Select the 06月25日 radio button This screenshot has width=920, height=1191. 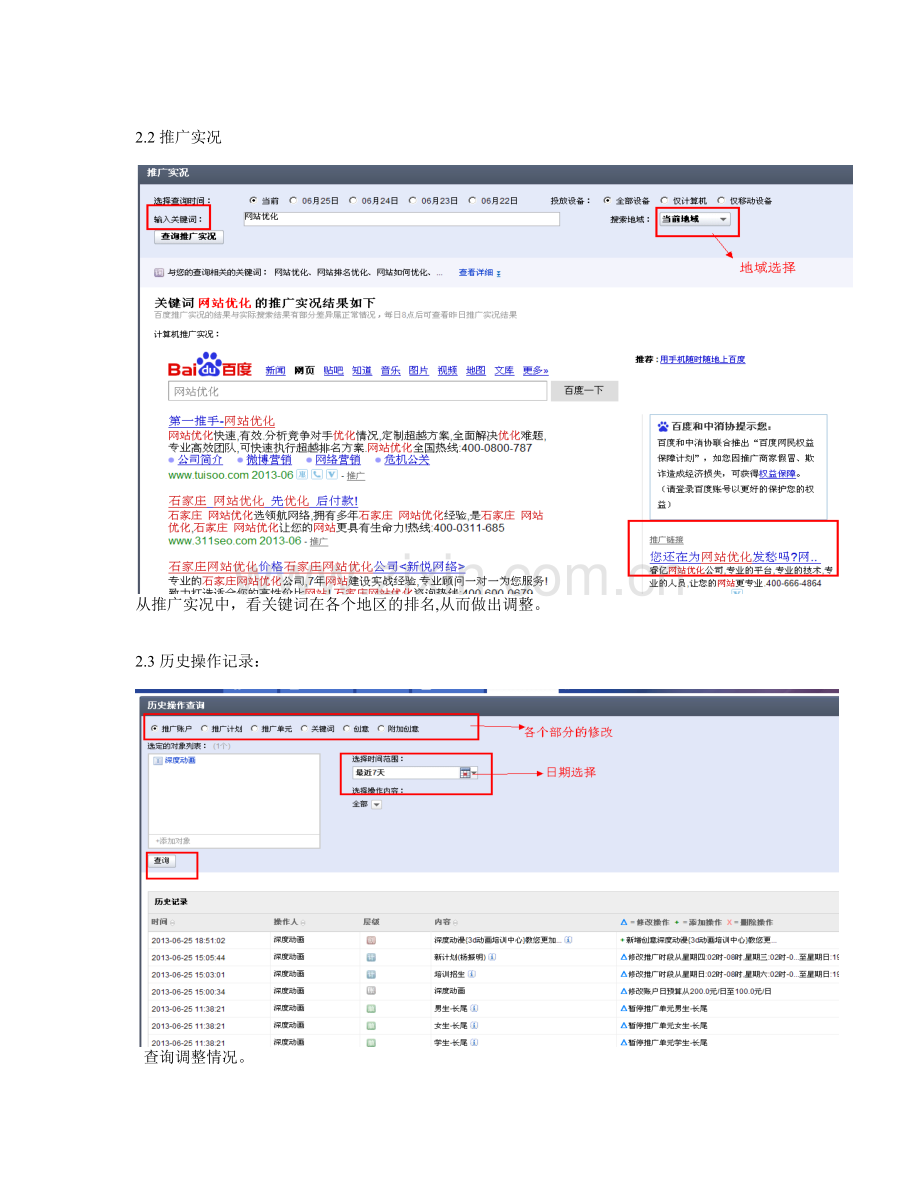coord(293,201)
